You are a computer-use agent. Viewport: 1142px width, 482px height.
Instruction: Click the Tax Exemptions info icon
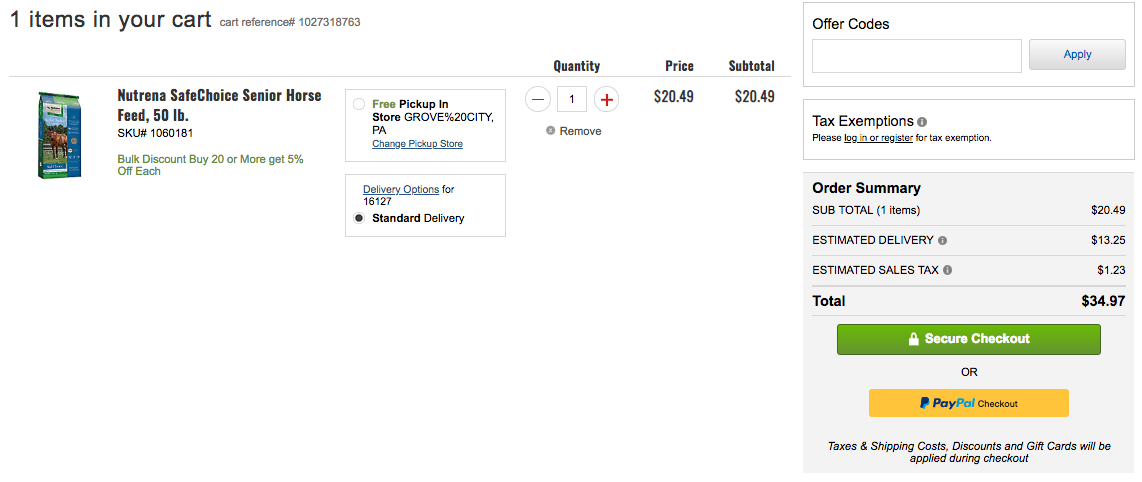tap(922, 122)
